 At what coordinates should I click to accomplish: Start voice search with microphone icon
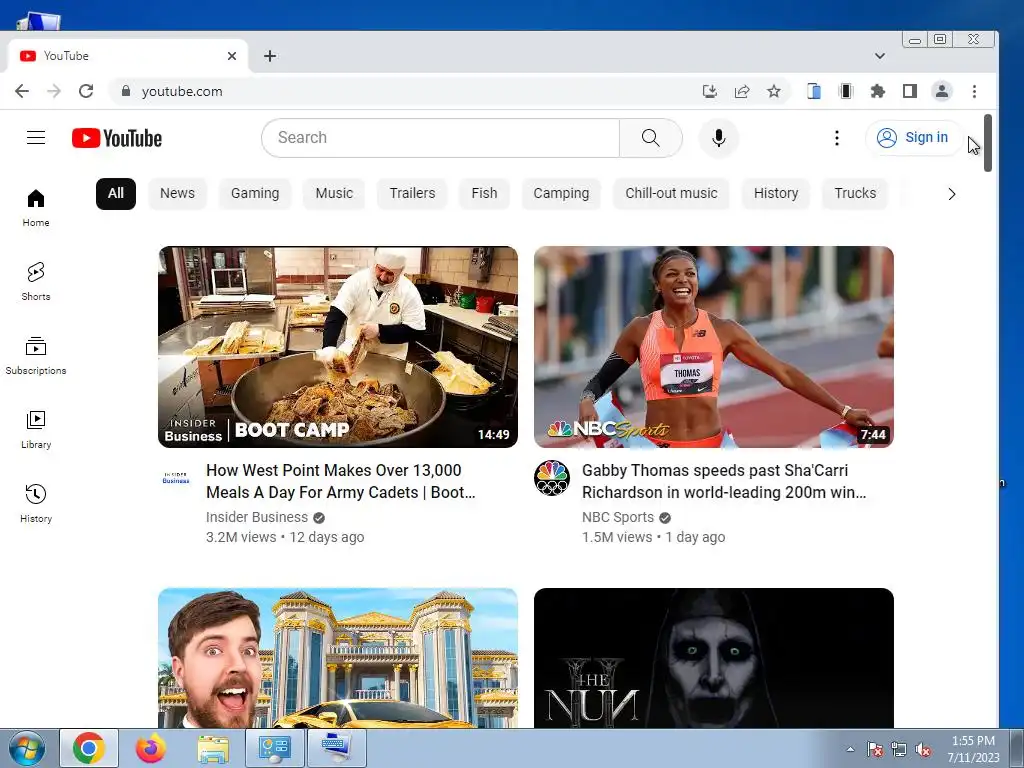718,138
